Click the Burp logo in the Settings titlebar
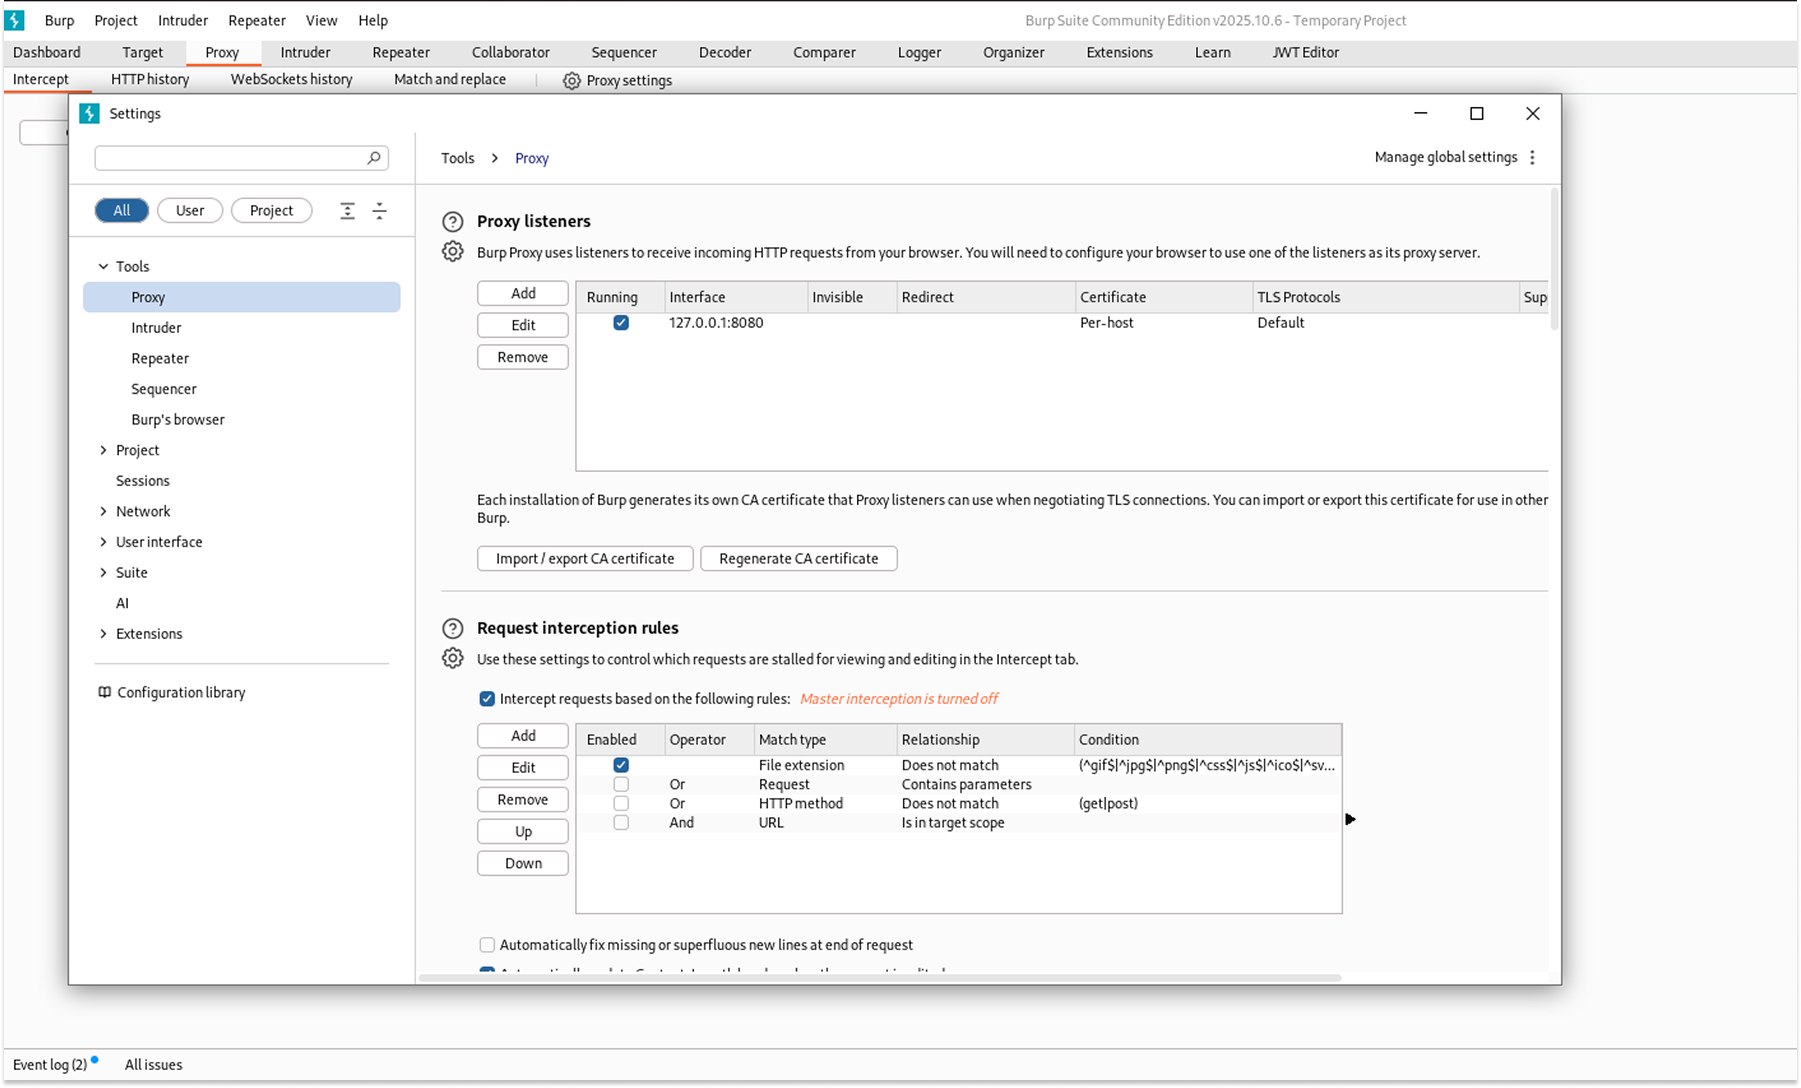The image size is (1801, 1088). 89,113
